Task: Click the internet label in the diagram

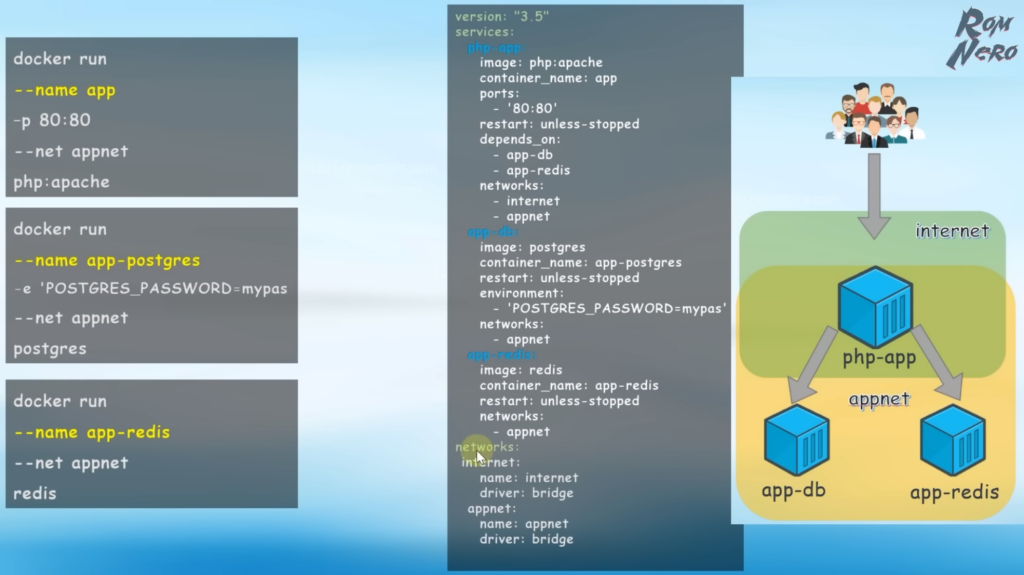Action: point(952,231)
